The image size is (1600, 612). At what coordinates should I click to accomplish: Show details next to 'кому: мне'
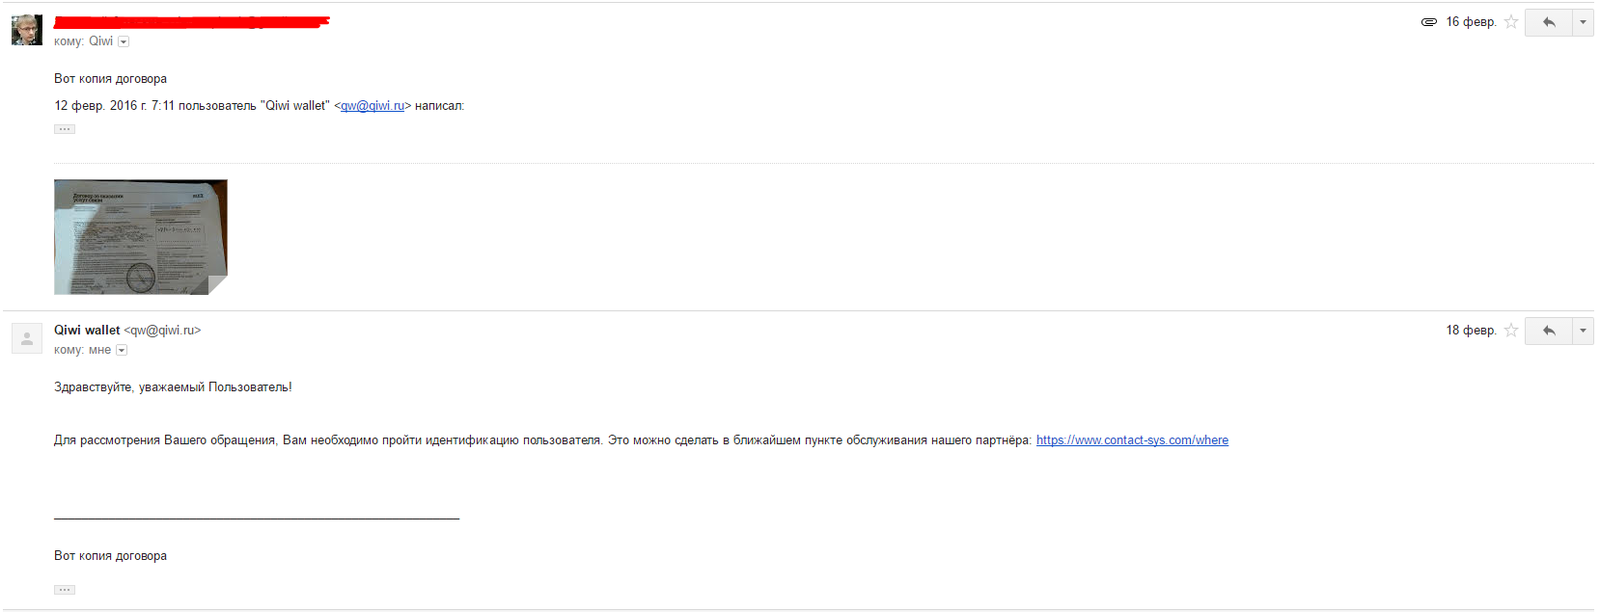click(x=122, y=351)
